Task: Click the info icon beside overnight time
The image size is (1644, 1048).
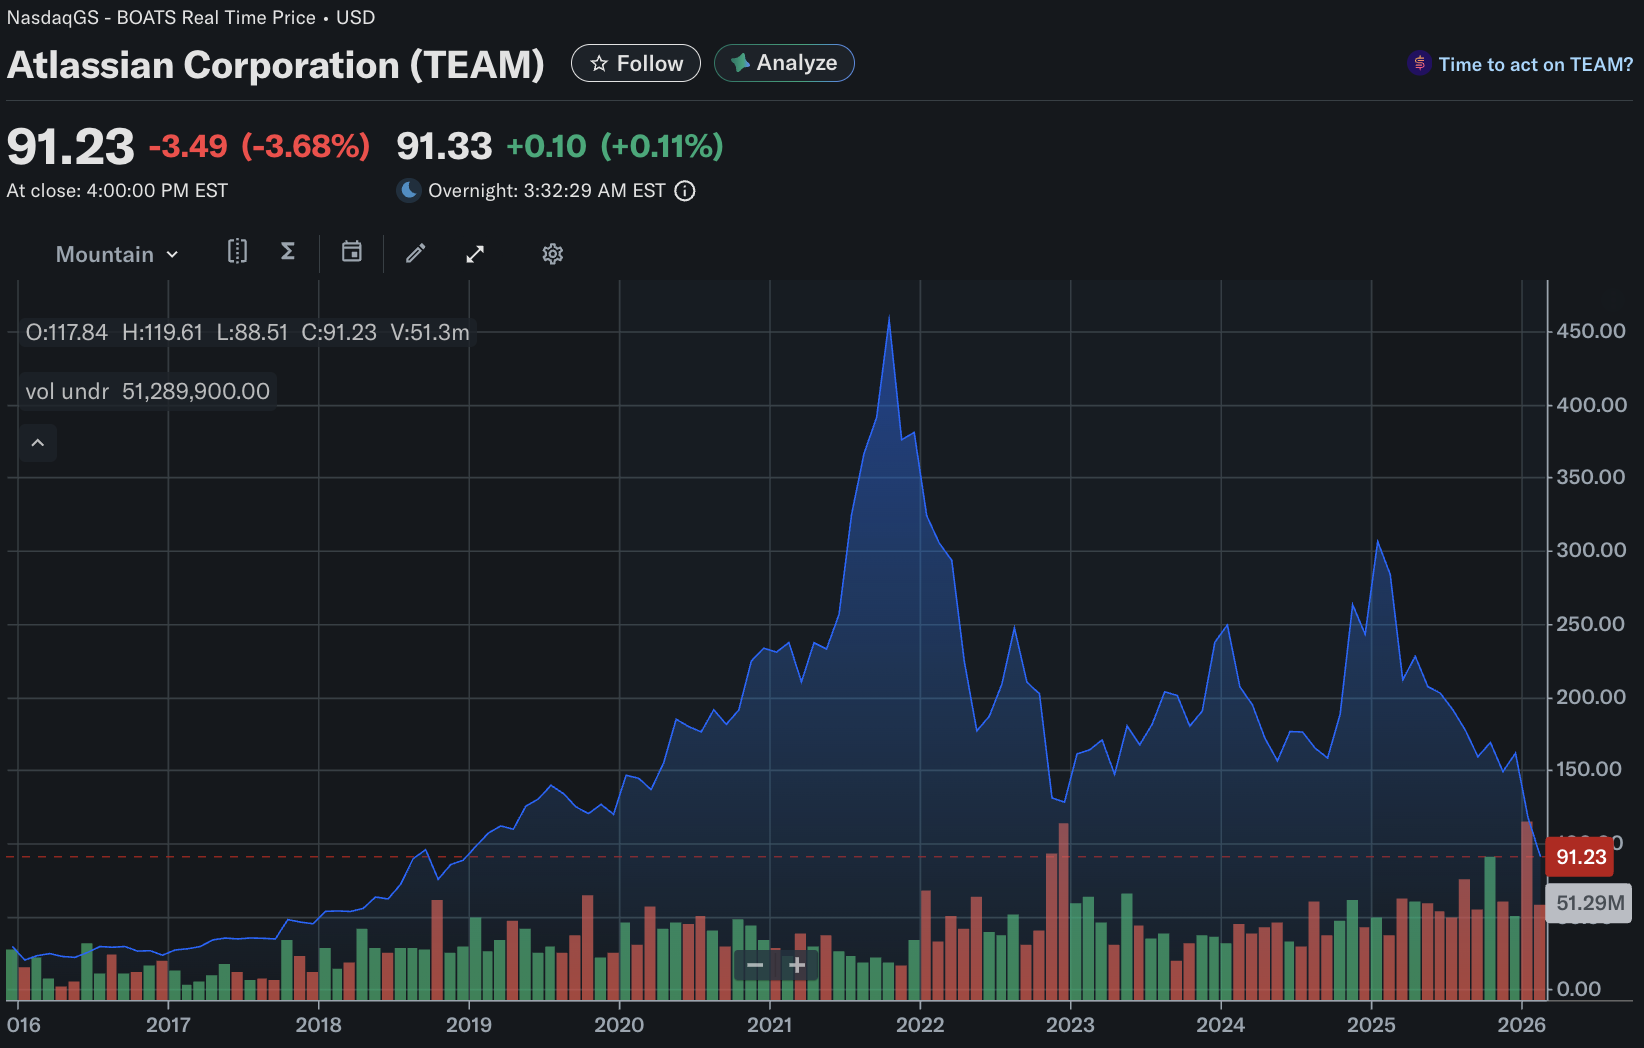Action: click(685, 191)
